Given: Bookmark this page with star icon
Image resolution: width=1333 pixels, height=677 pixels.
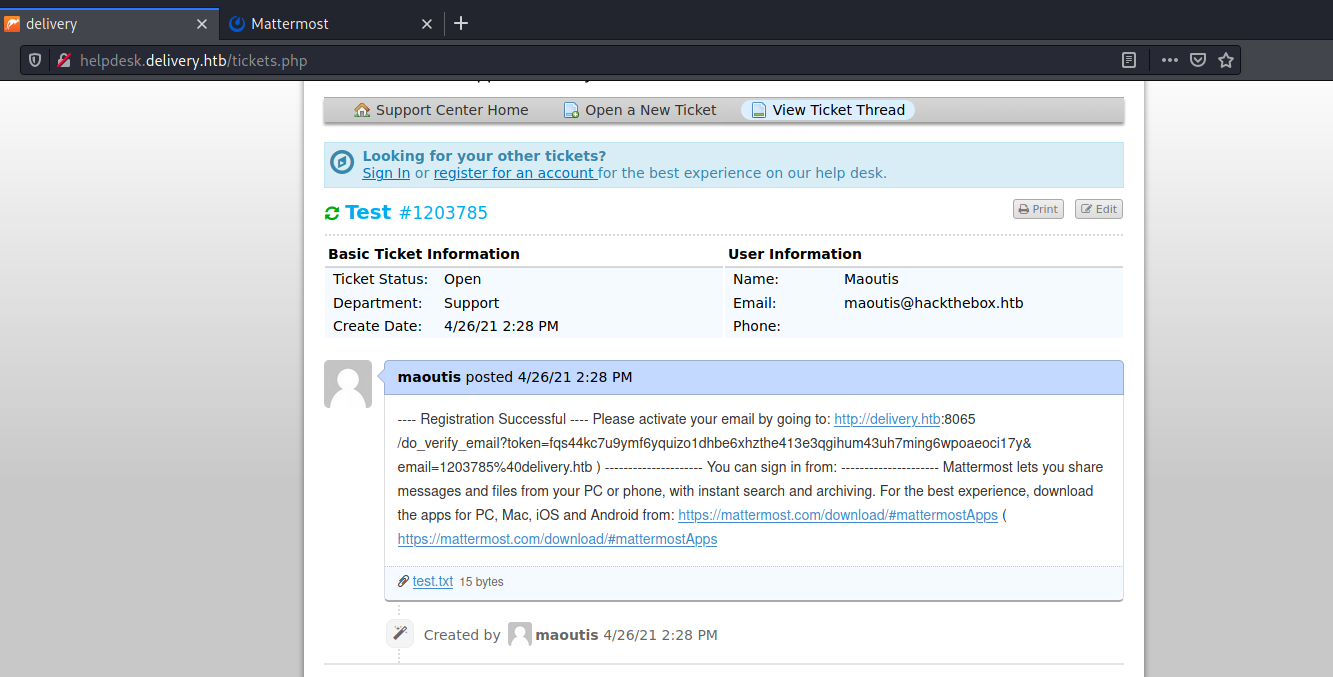Looking at the screenshot, I should tap(1226, 61).
